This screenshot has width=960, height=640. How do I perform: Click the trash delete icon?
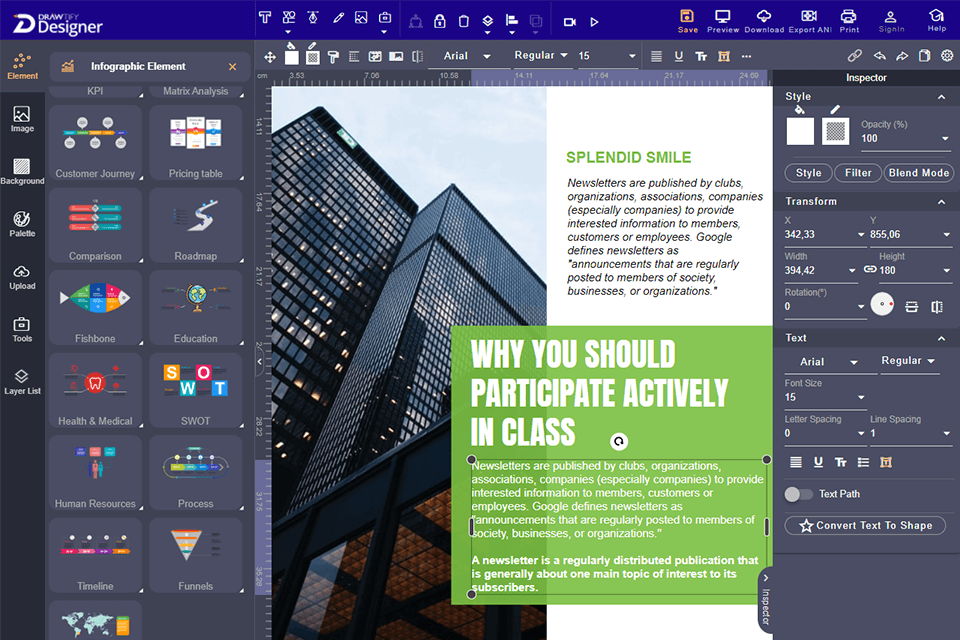pyautogui.click(x=463, y=21)
